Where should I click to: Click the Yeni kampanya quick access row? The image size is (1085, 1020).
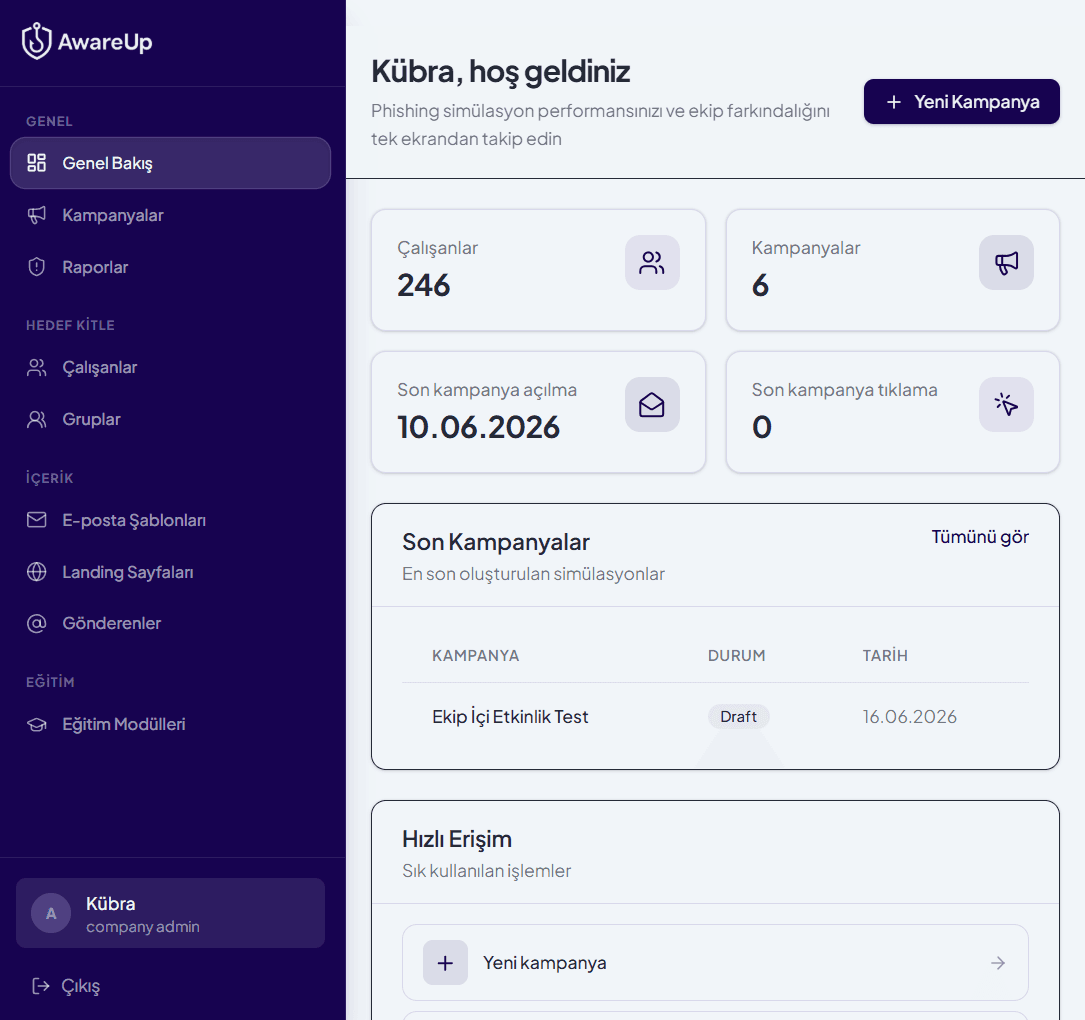[715, 963]
